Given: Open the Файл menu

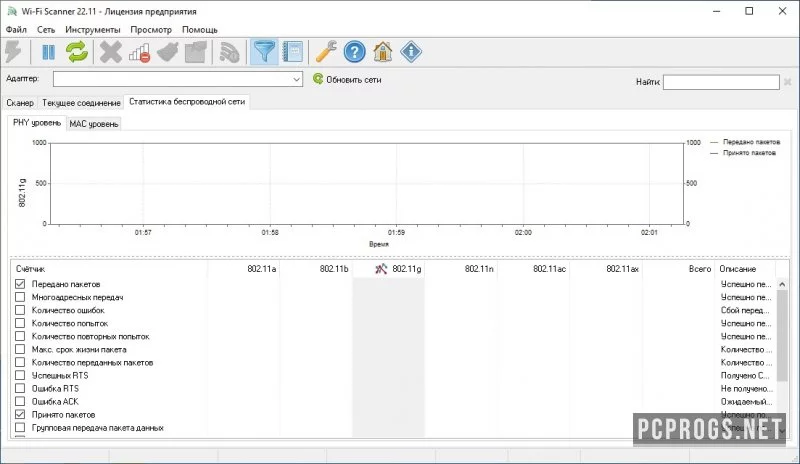Looking at the screenshot, I should click(x=16, y=30).
